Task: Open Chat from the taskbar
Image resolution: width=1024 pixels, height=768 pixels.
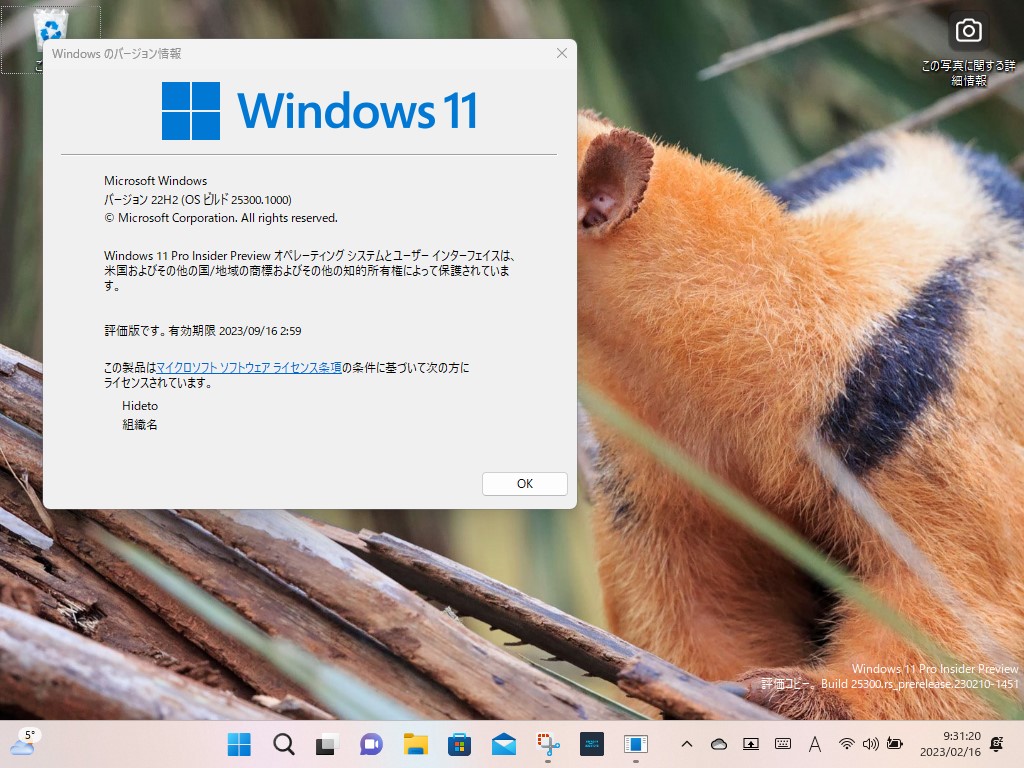Action: click(371, 744)
